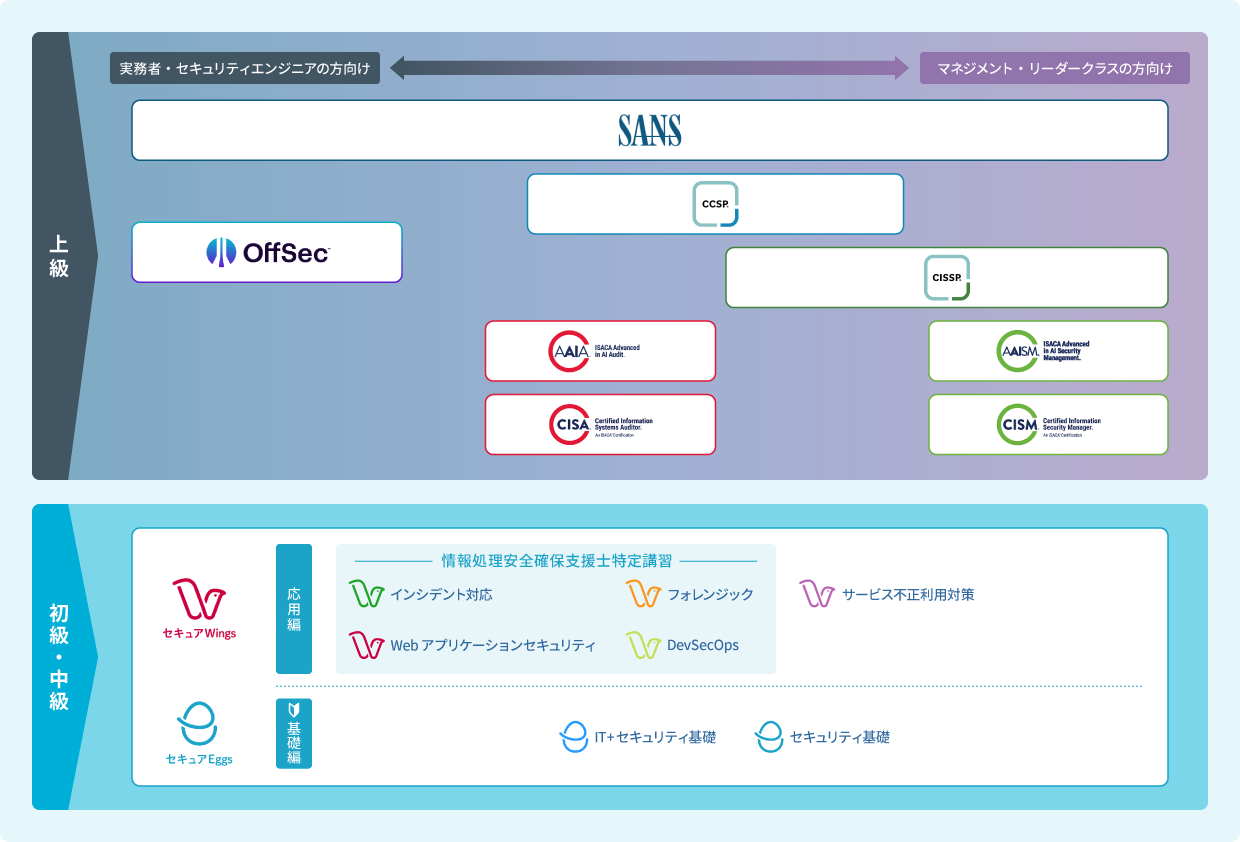Screen dimensions: 1240x842
Task: Click the egg icon for IT+セキュリティ基礎
Action: pos(574,737)
